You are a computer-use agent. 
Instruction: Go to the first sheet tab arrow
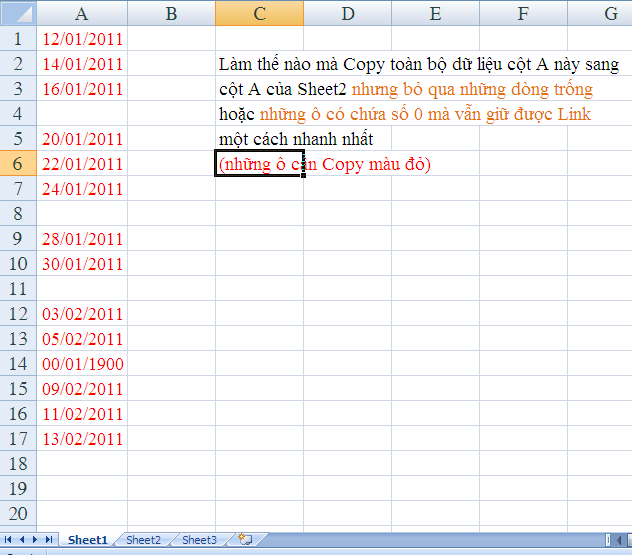tap(8, 540)
